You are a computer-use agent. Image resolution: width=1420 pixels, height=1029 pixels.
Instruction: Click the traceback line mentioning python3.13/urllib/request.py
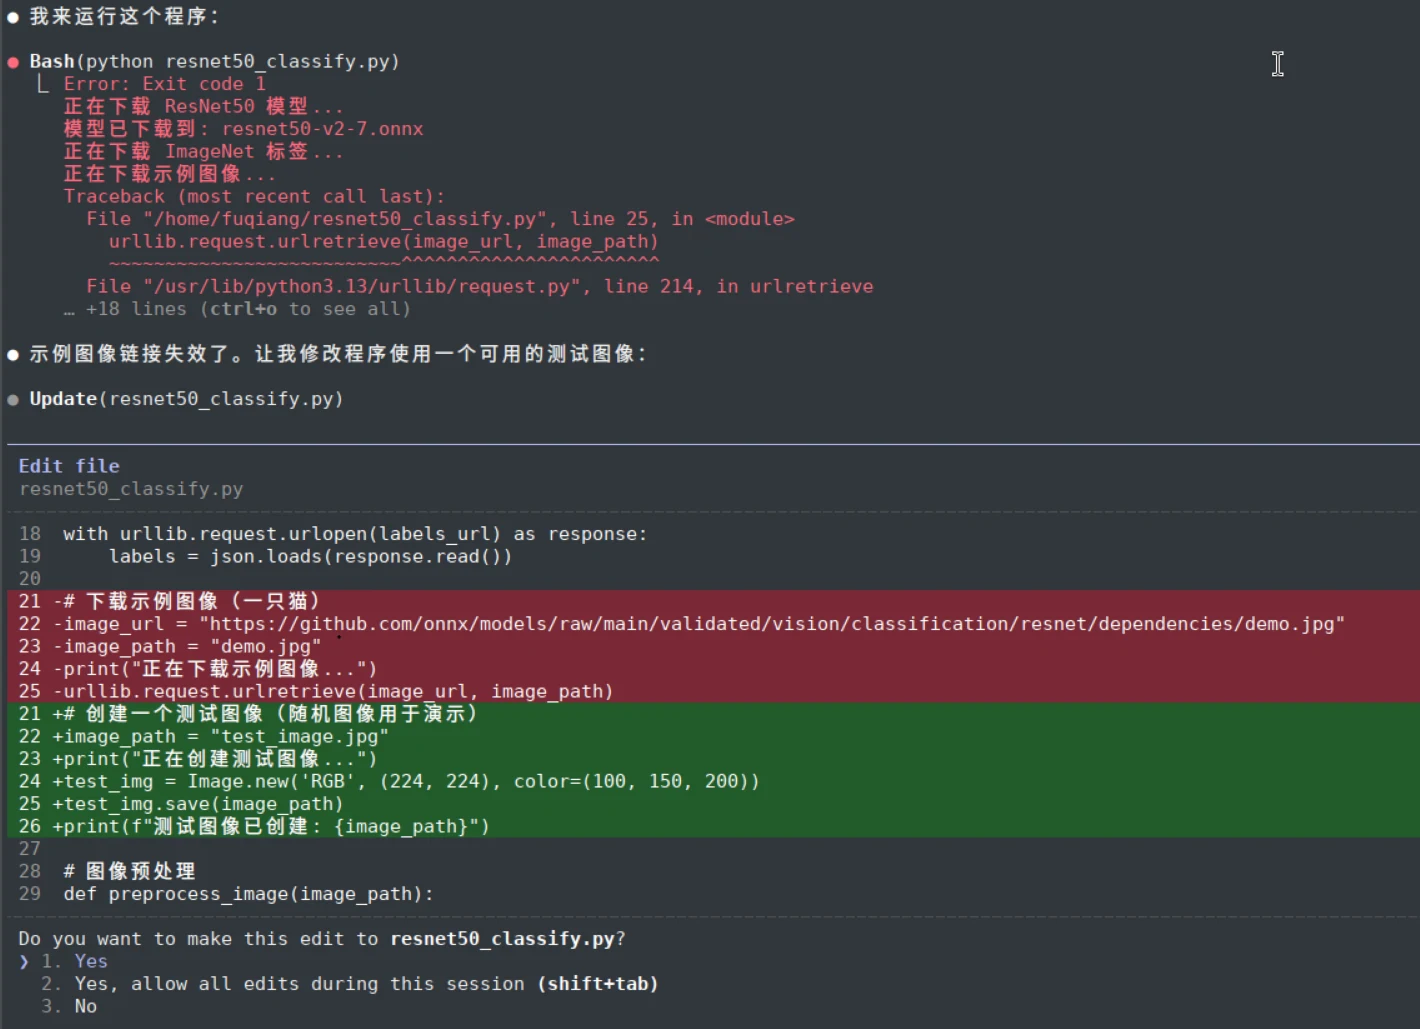click(479, 287)
